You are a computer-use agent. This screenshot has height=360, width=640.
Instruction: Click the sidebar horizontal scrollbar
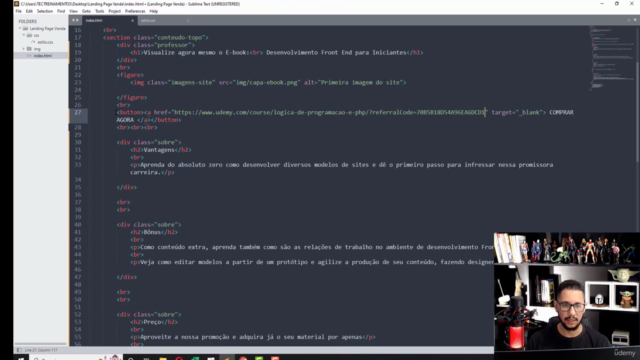pyautogui.click(x=41, y=344)
